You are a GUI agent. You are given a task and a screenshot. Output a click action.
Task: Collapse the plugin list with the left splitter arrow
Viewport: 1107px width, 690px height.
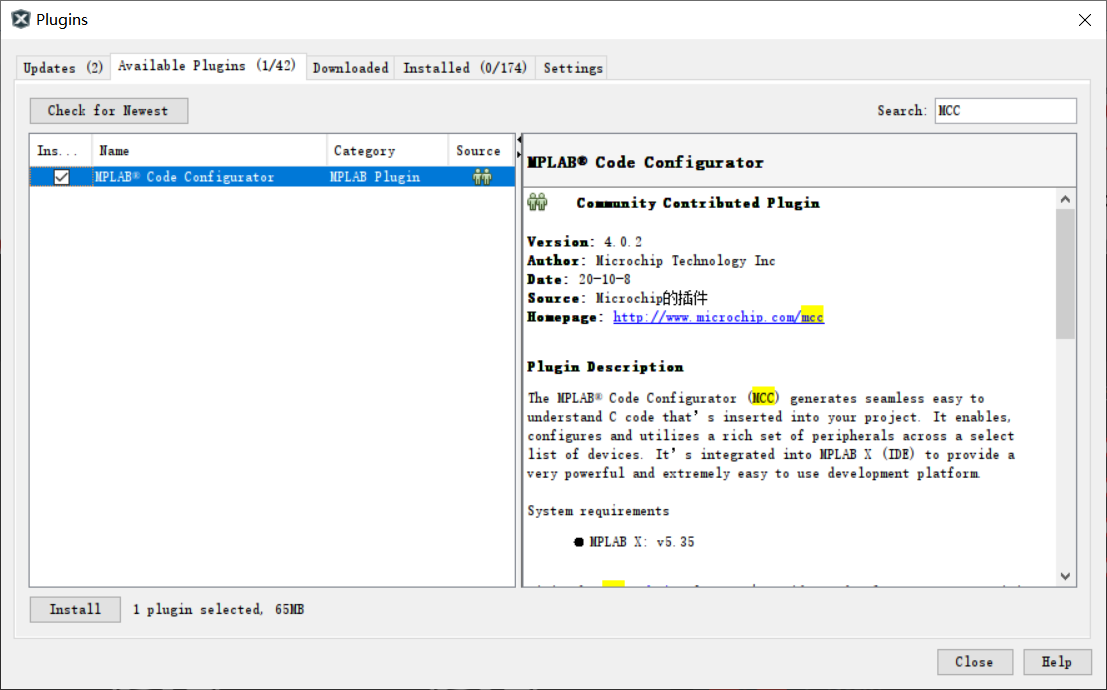(519, 140)
